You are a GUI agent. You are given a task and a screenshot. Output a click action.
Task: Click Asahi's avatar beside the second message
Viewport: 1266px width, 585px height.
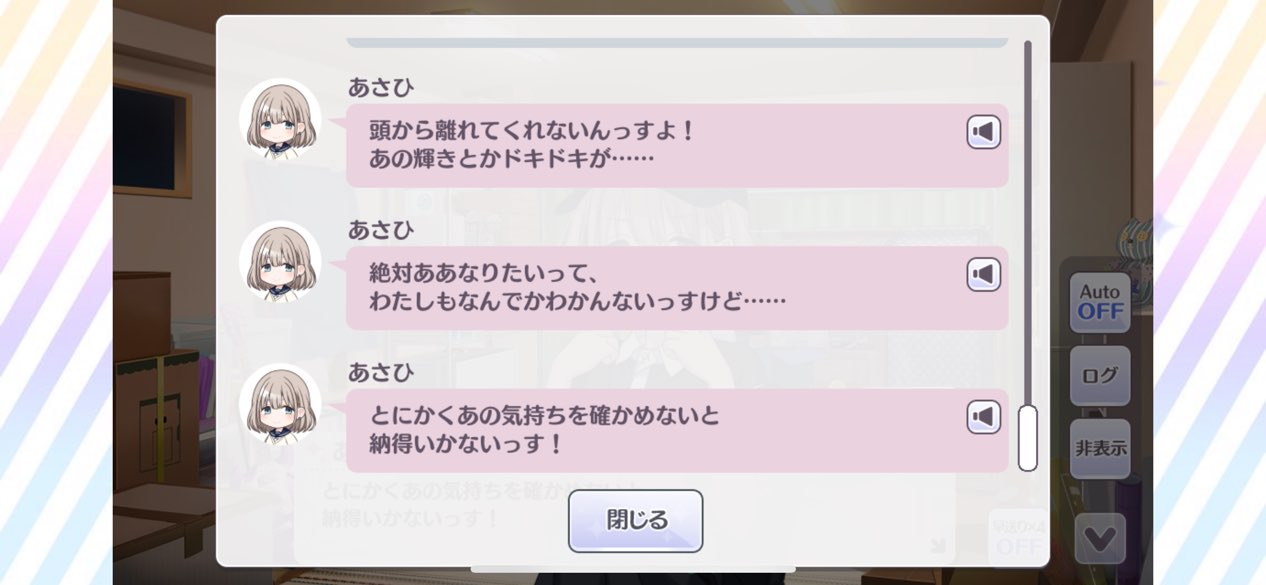click(281, 263)
